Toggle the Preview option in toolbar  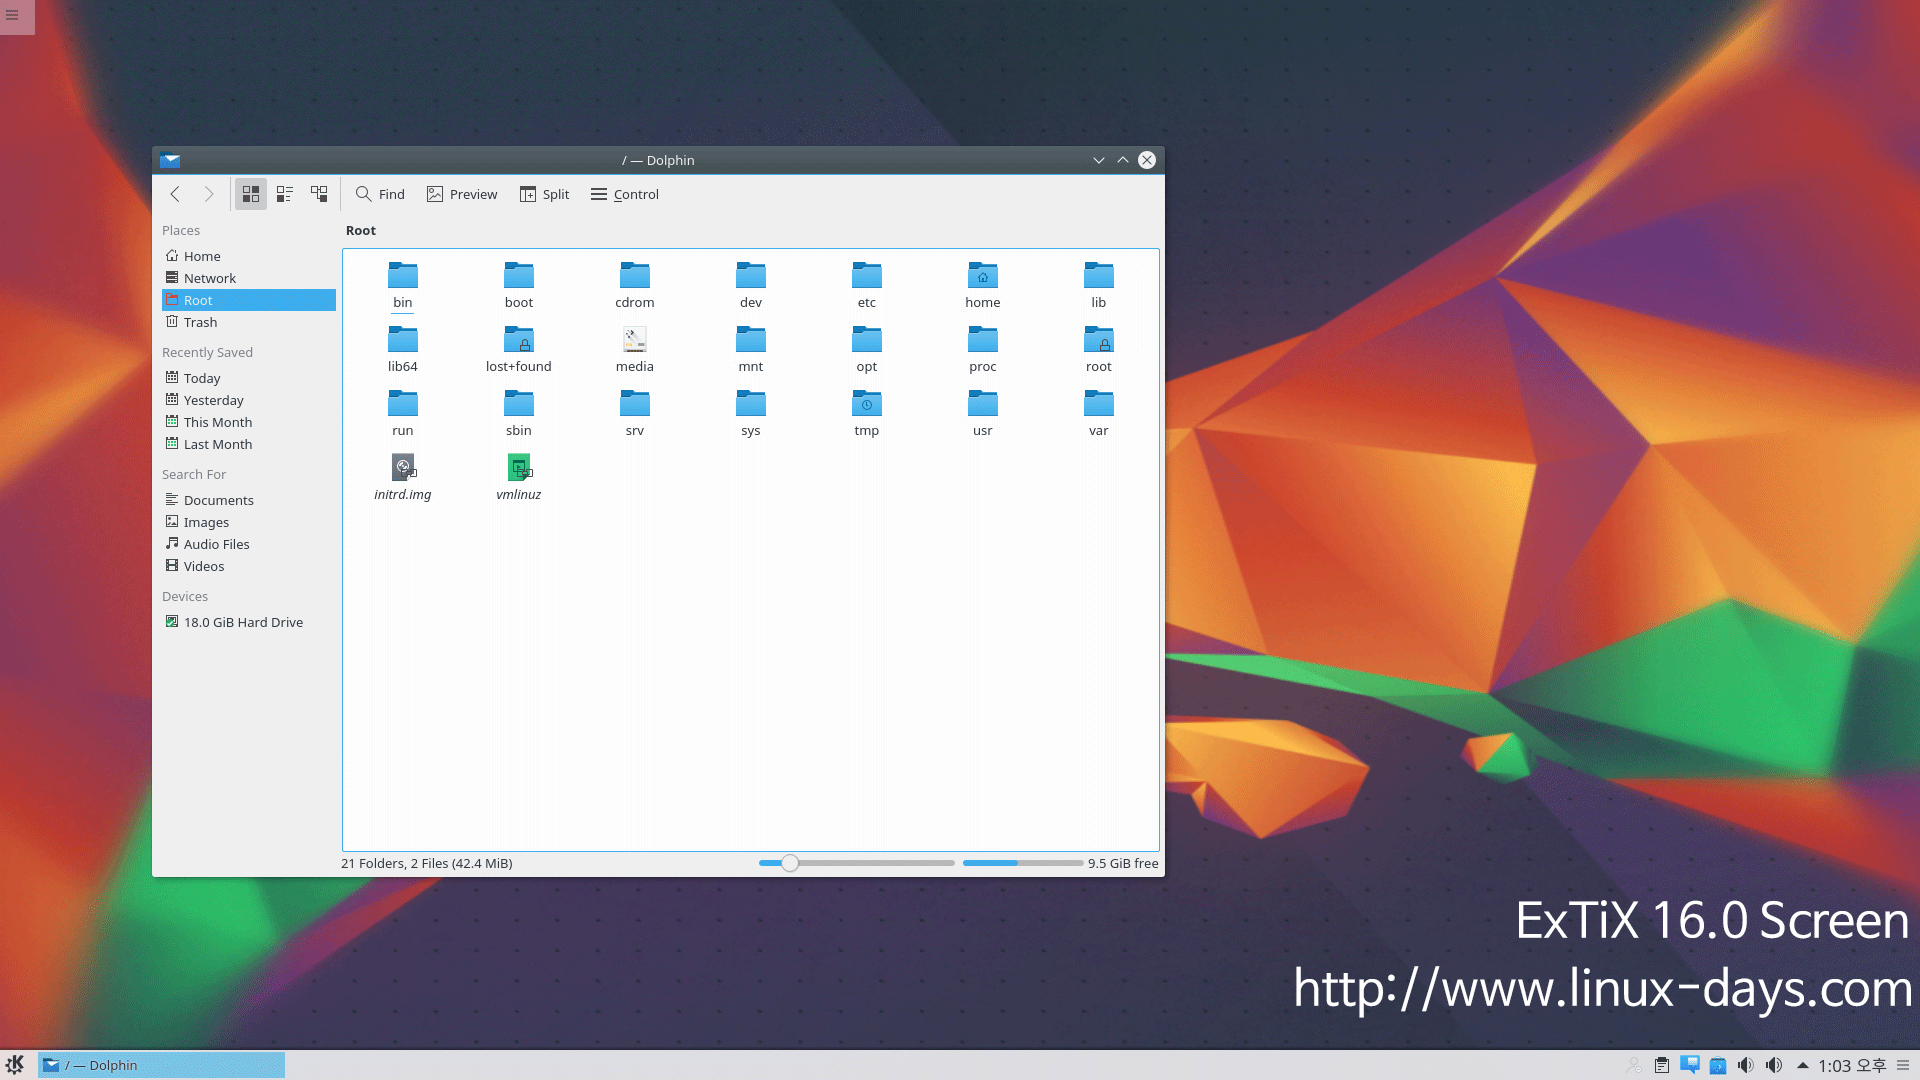tap(462, 194)
